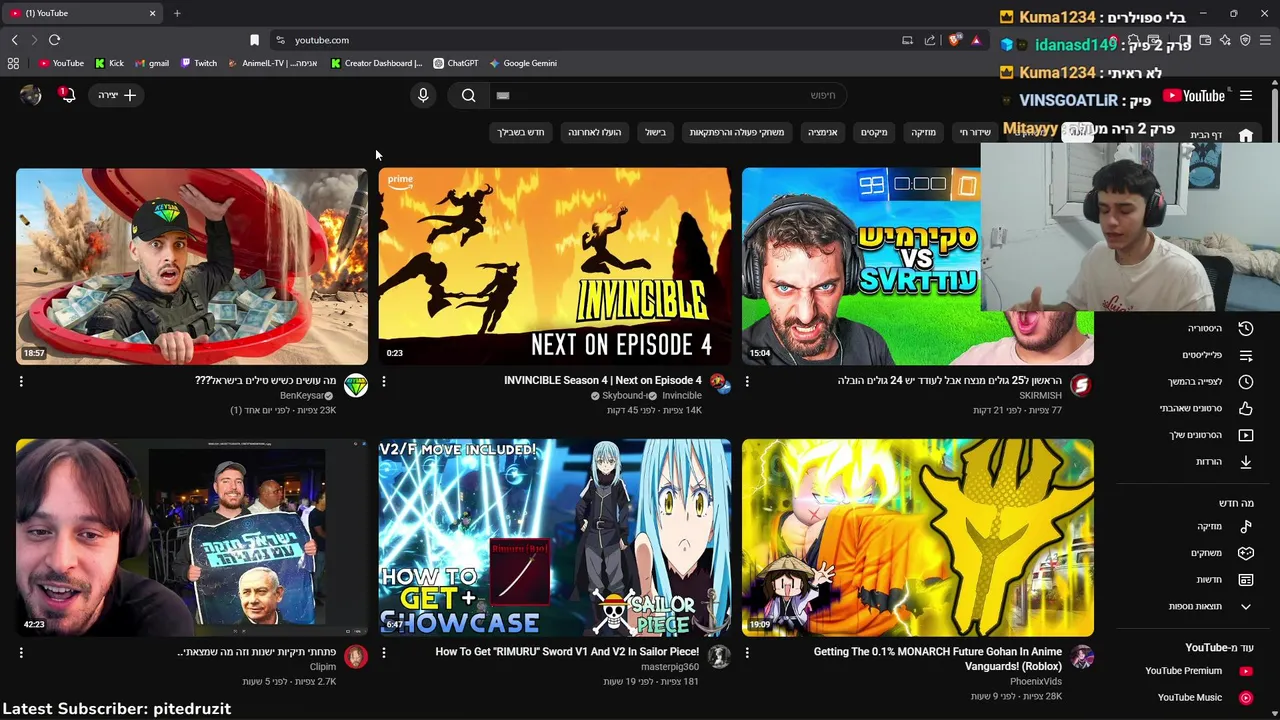This screenshot has width=1280, height=720.
Task: Reload the YouTube page
Action: [54, 40]
